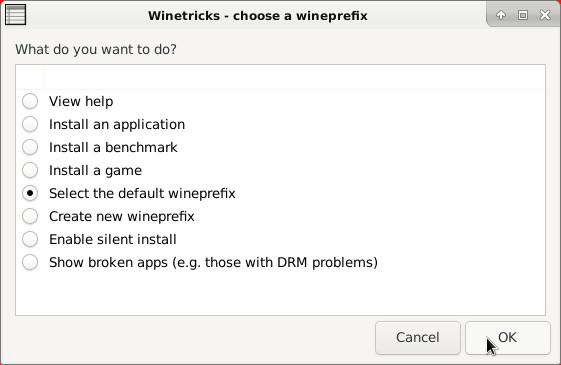Click the empty list area below the options
561x365 pixels.
[x=280, y=294]
